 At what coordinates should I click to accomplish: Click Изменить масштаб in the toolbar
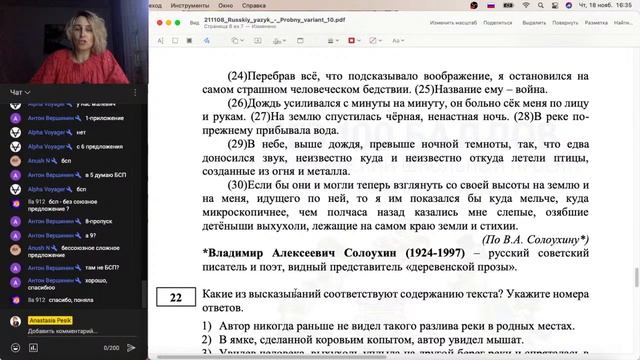(453, 23)
